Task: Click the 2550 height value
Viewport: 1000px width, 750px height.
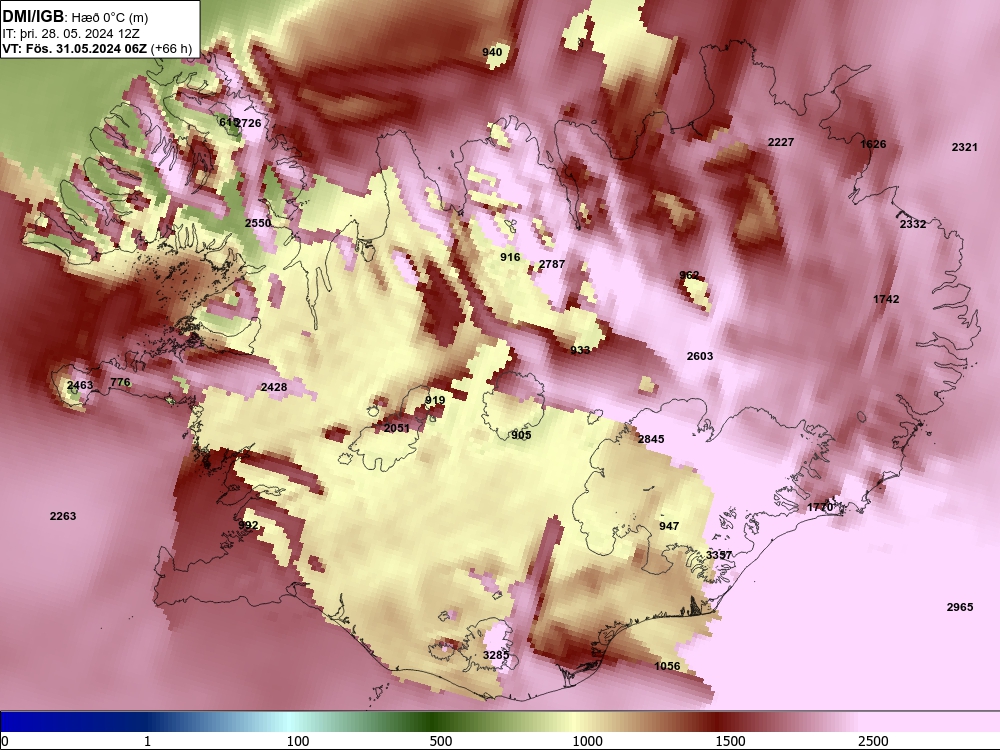Action: coord(258,223)
